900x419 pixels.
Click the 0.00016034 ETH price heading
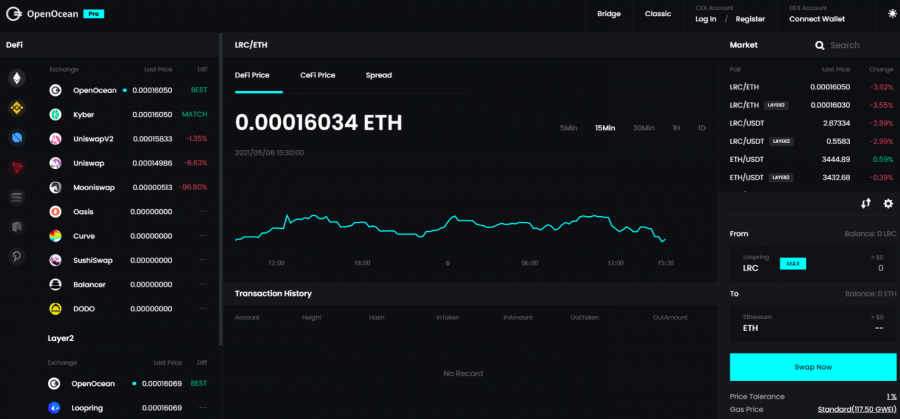[319, 123]
